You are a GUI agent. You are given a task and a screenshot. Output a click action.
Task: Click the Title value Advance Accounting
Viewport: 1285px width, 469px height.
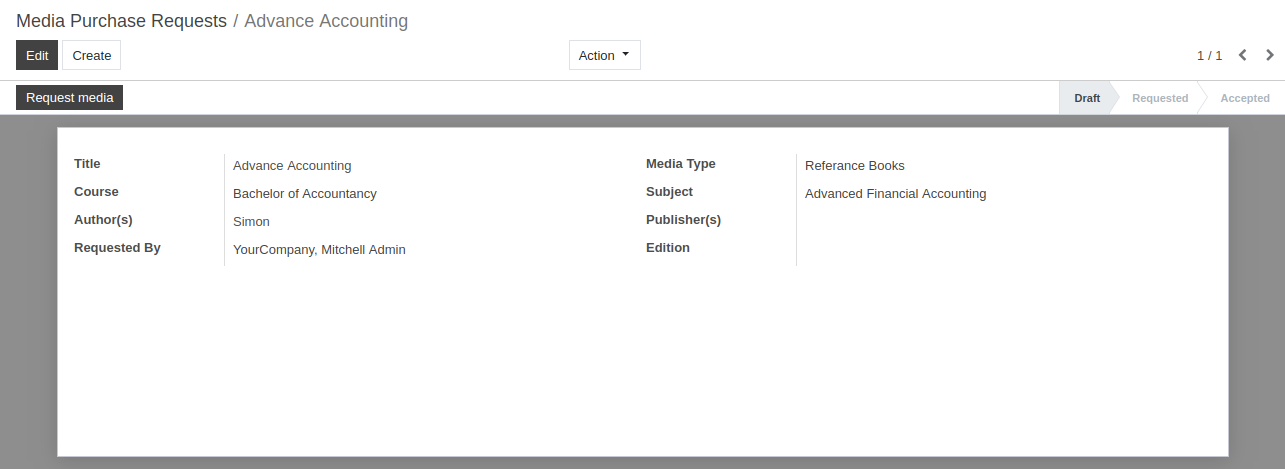pyautogui.click(x=292, y=166)
